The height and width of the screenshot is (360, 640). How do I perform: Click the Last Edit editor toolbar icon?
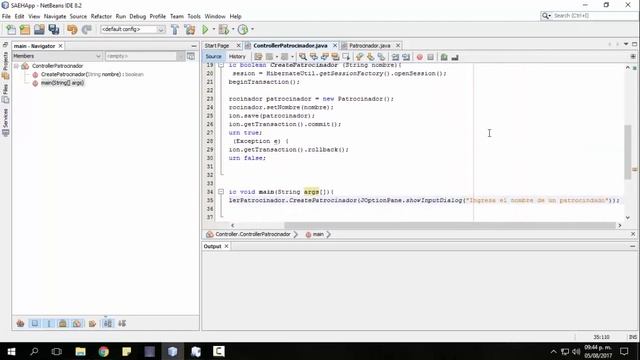pos(258,57)
